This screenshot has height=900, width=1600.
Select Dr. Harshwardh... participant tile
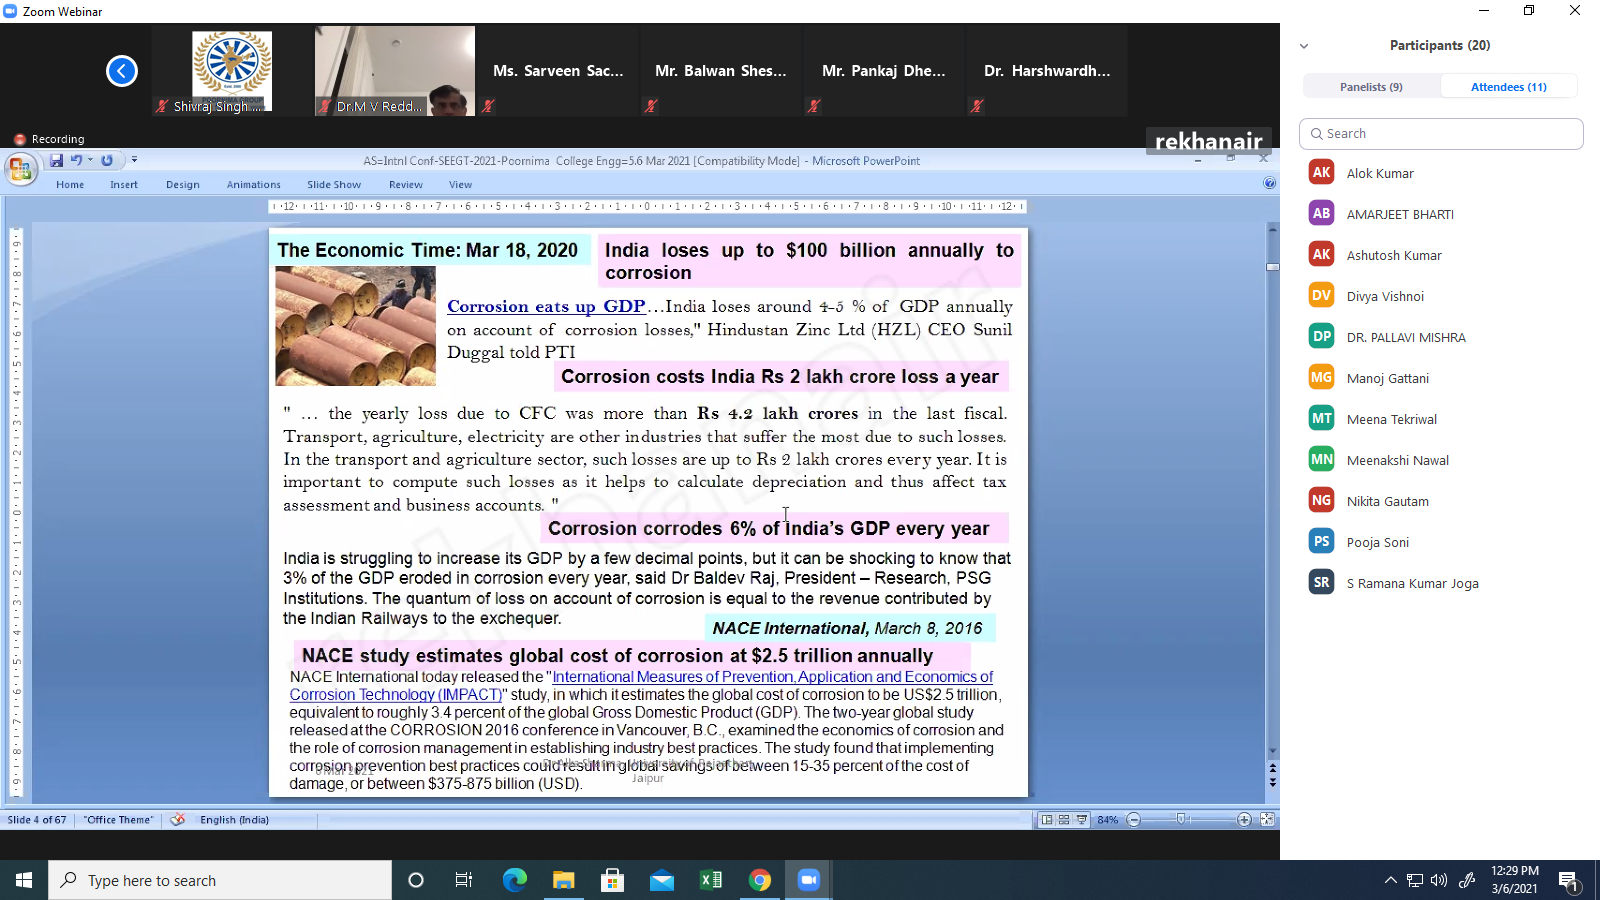(1047, 71)
